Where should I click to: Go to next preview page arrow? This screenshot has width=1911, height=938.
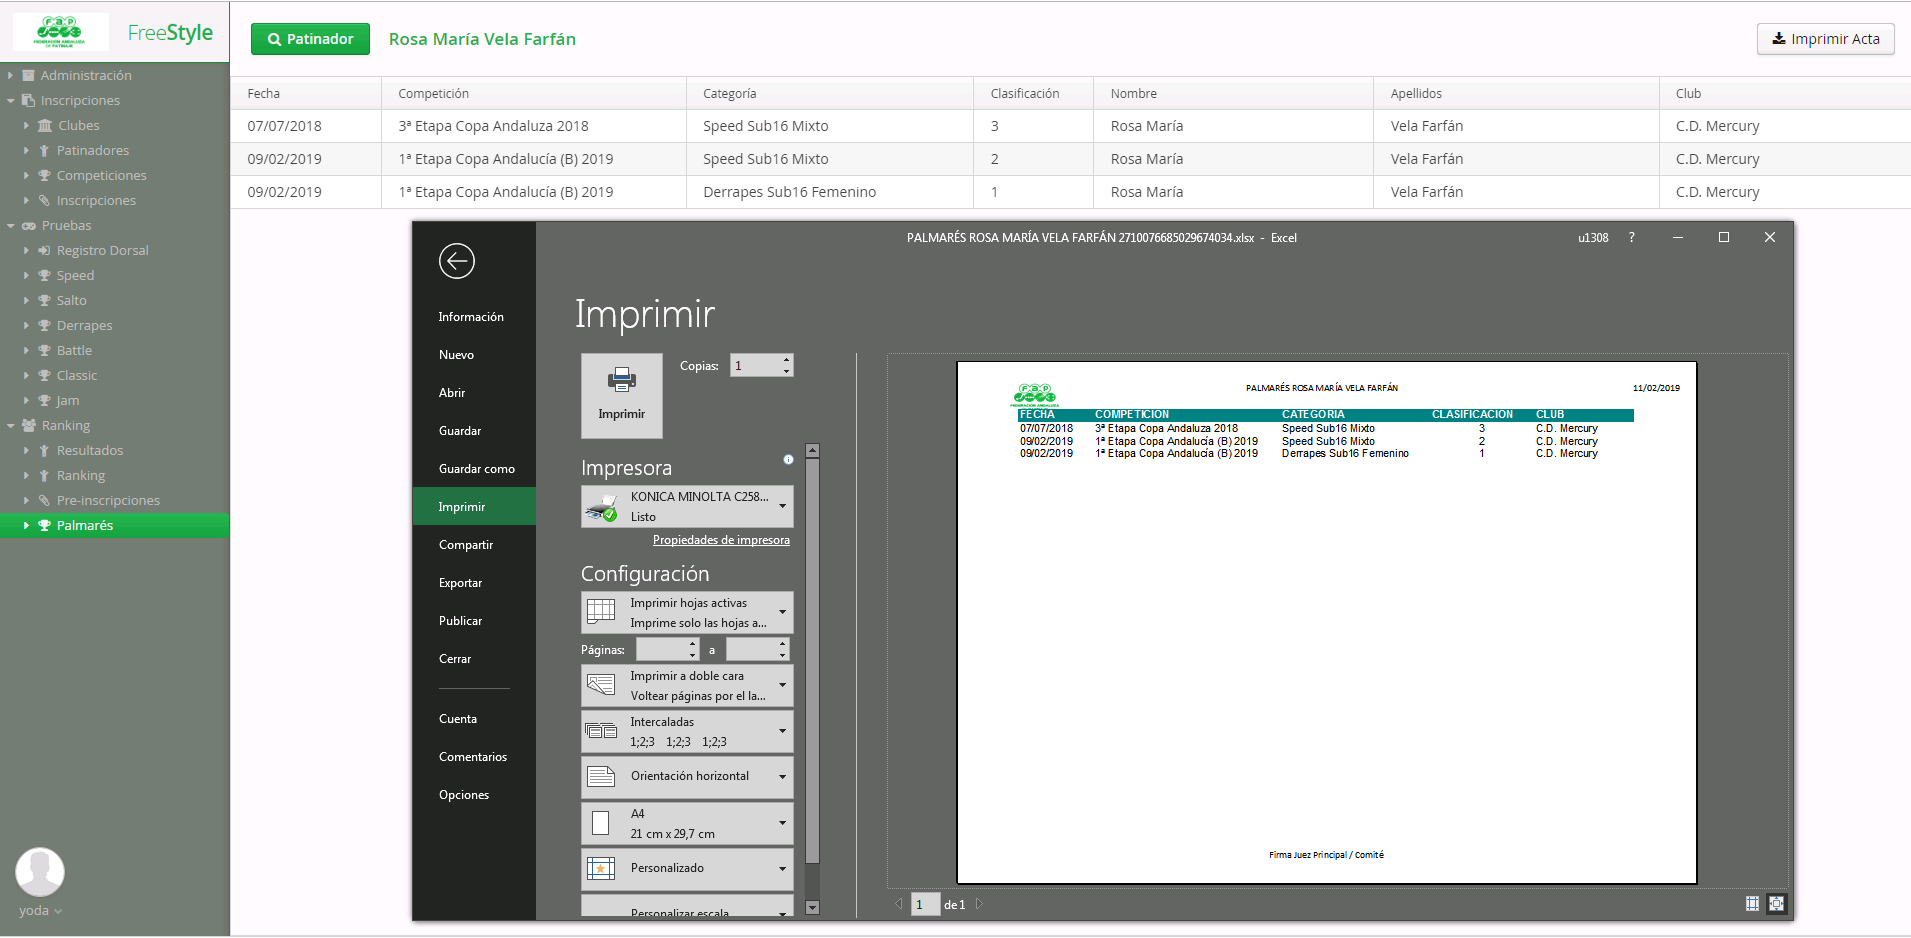[979, 904]
